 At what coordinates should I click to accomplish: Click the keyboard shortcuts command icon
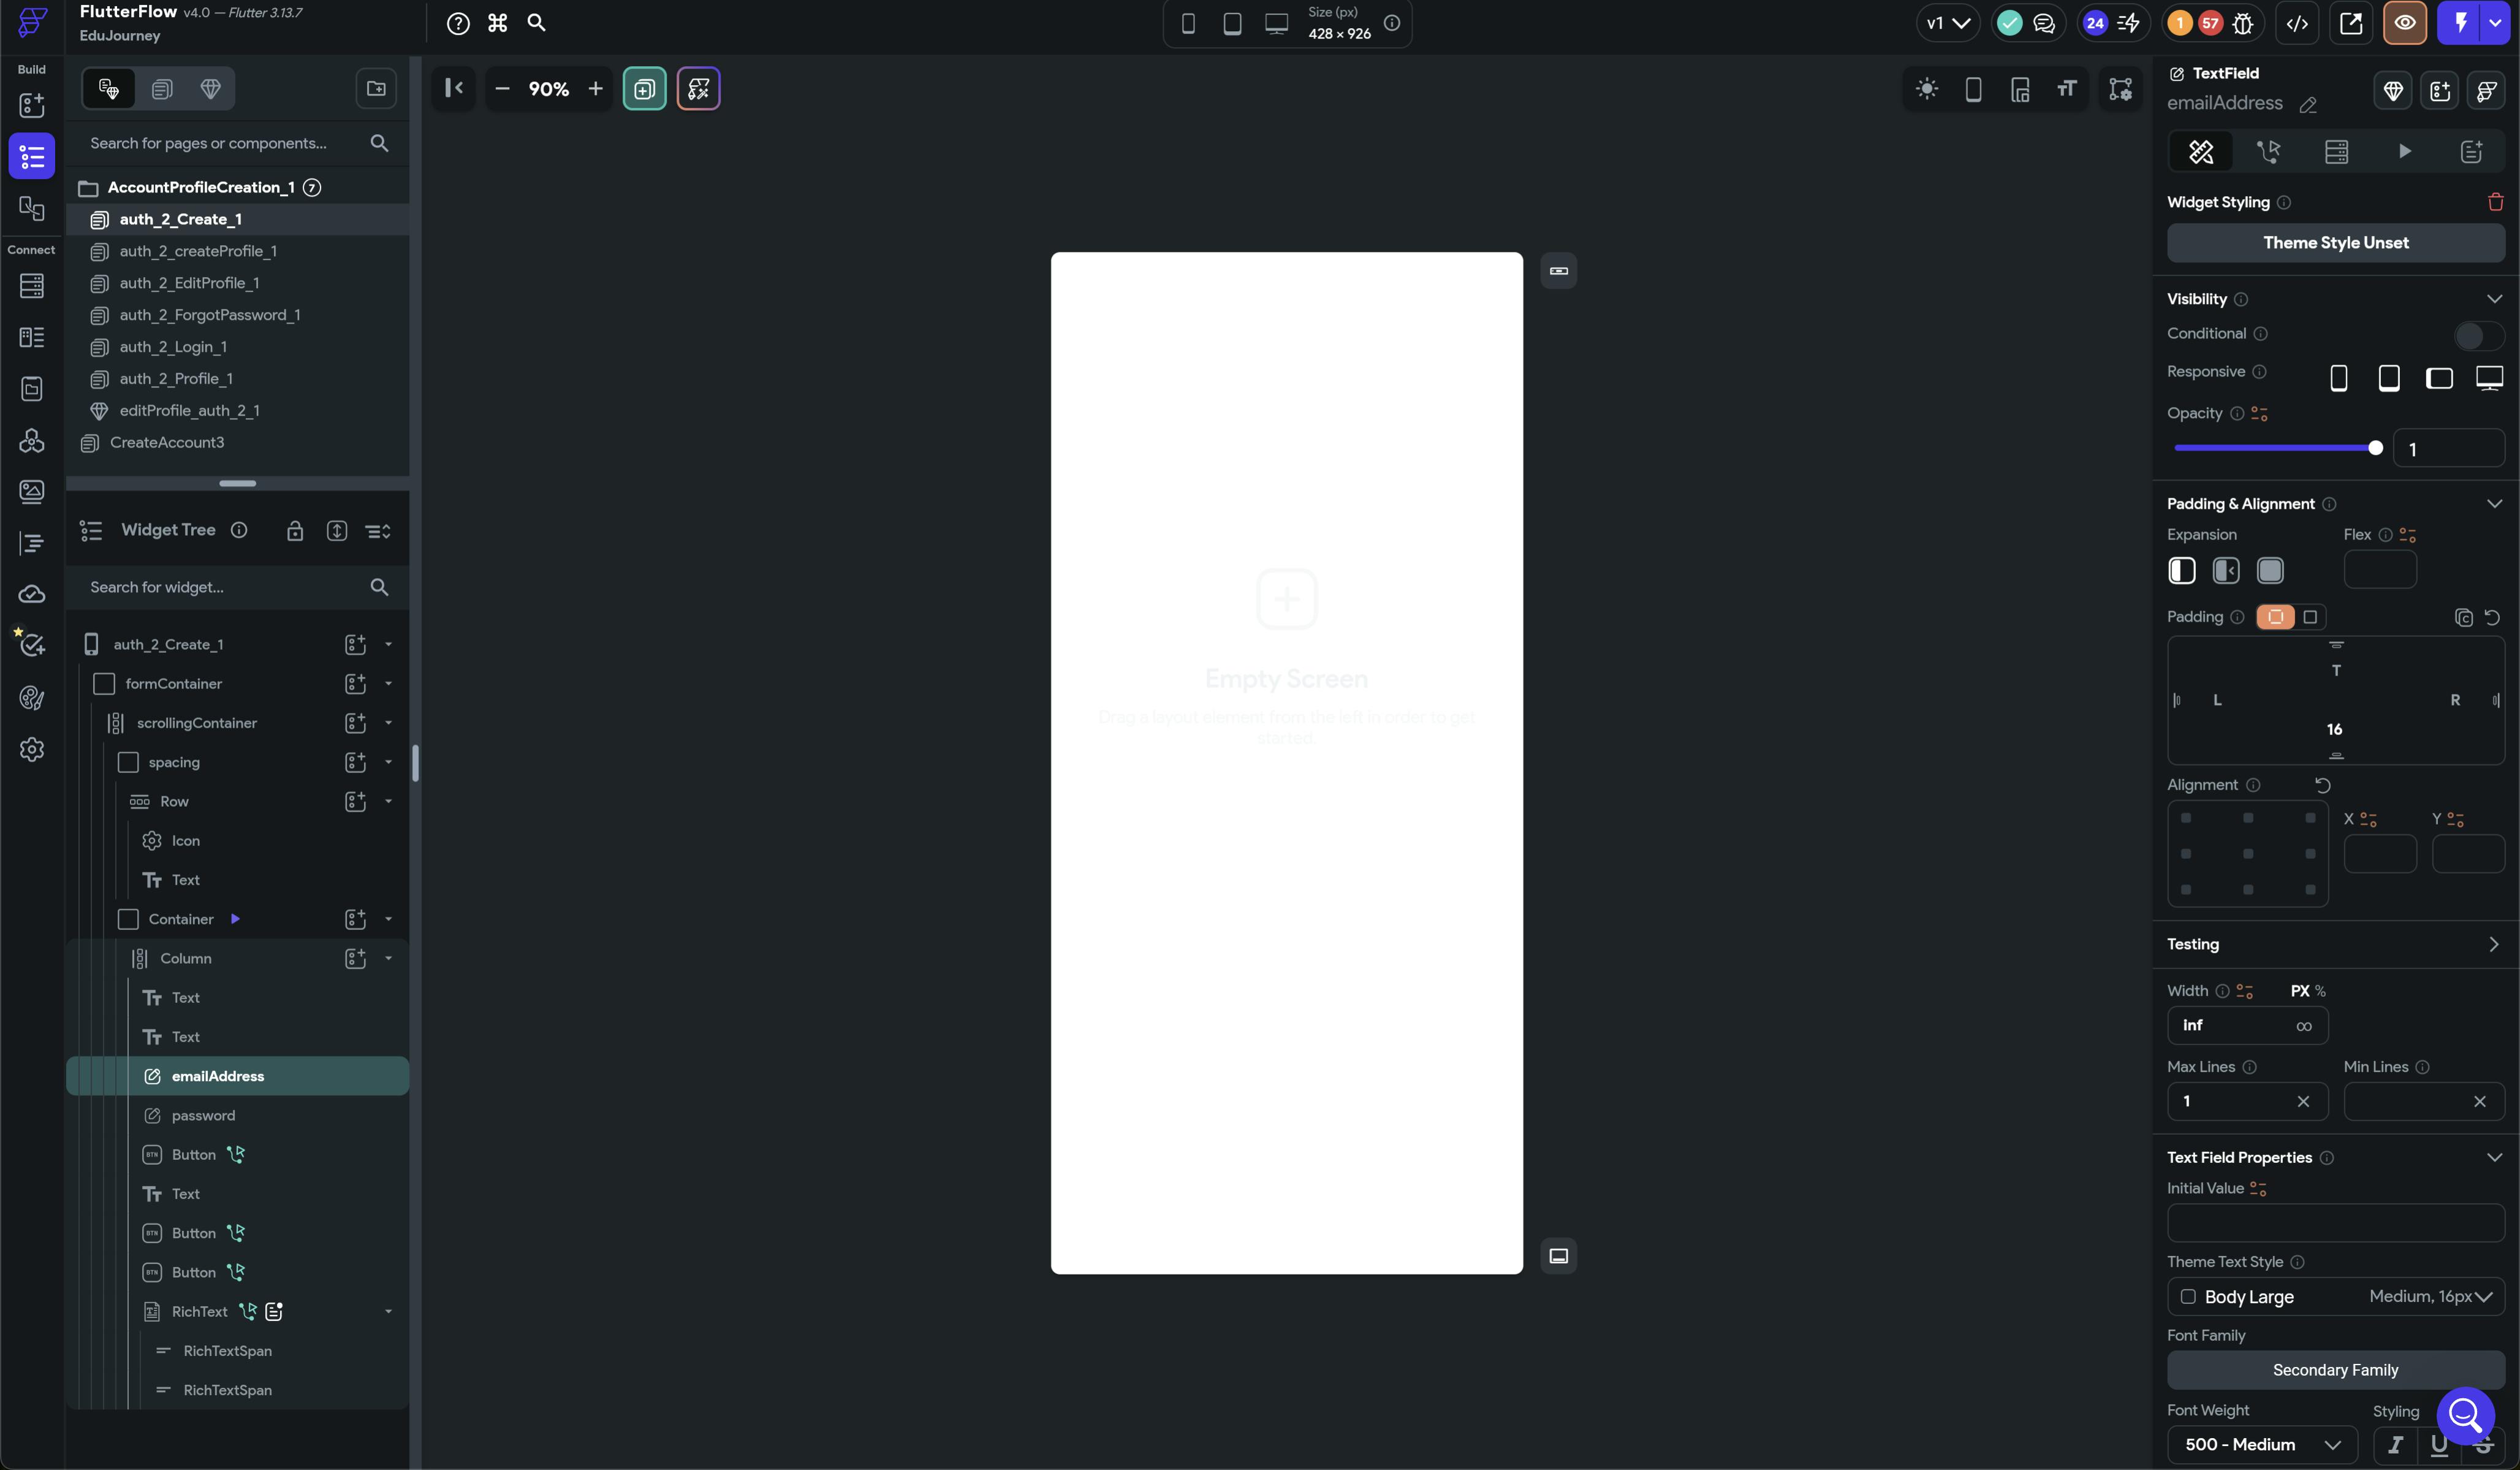pos(498,23)
